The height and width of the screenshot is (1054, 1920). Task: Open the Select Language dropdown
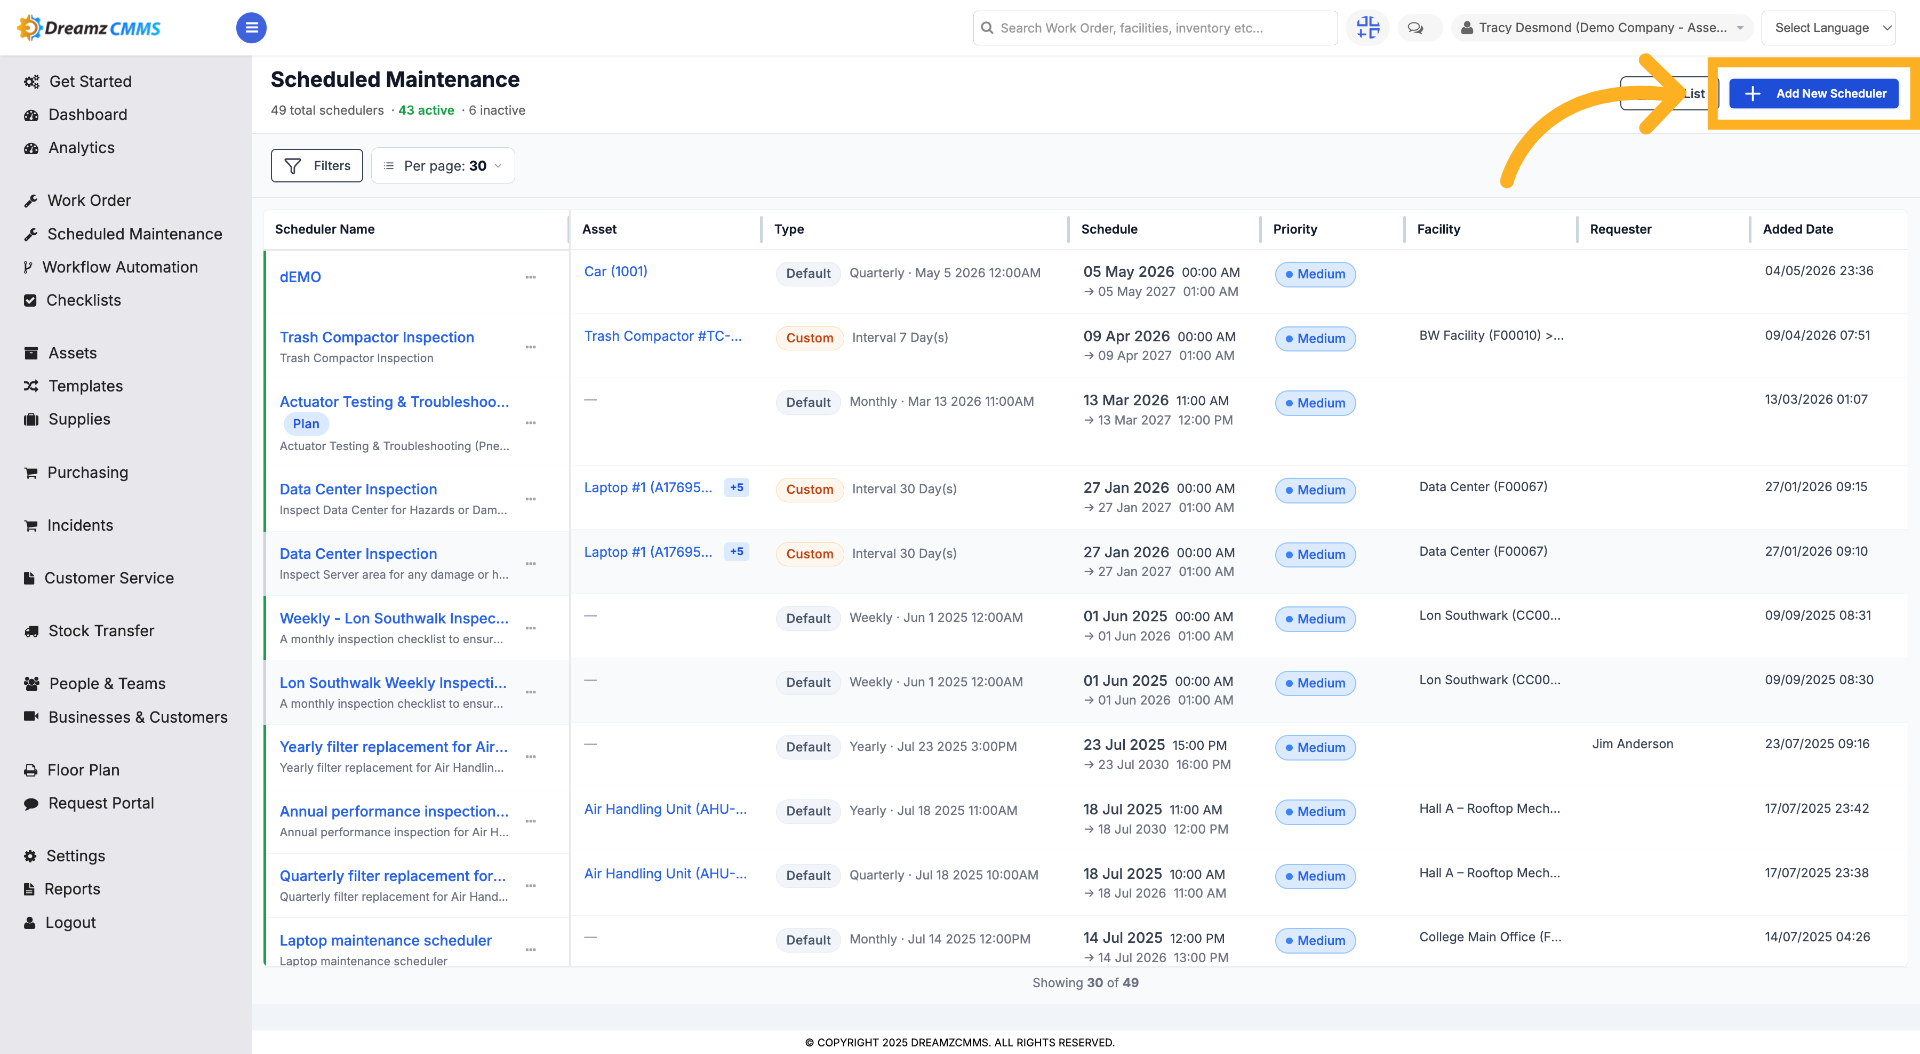(1828, 28)
